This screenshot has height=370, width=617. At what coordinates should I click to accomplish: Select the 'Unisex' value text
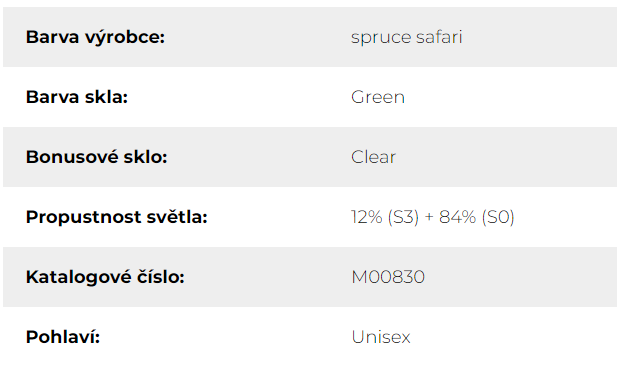click(x=381, y=337)
